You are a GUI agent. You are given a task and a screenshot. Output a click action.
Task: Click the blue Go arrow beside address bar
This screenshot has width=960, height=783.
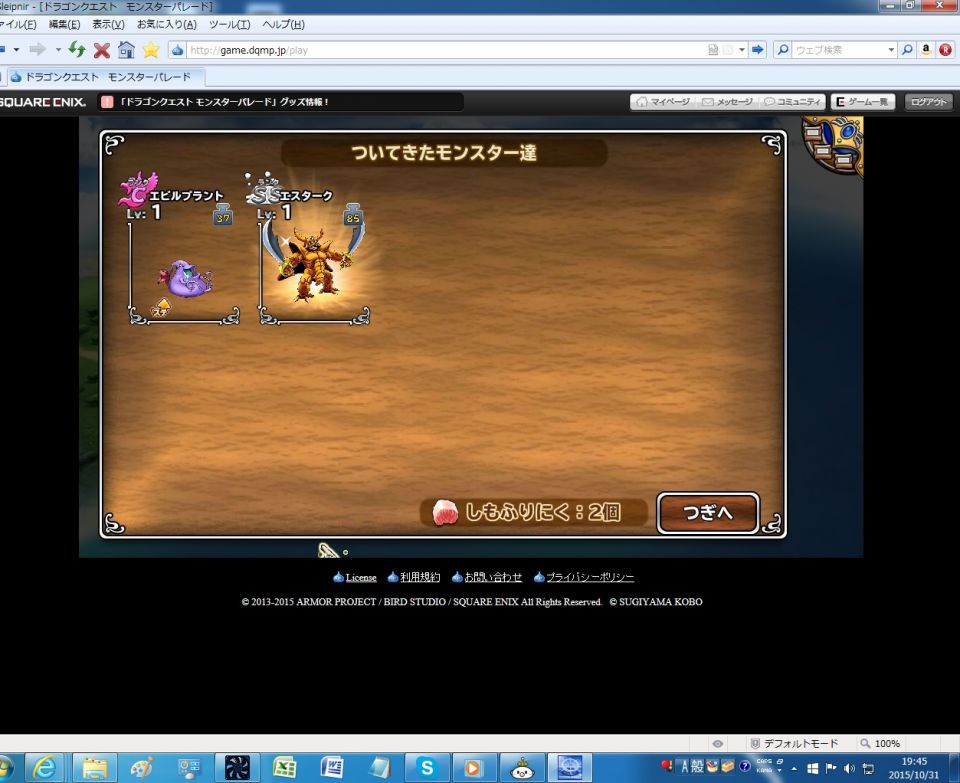758,50
